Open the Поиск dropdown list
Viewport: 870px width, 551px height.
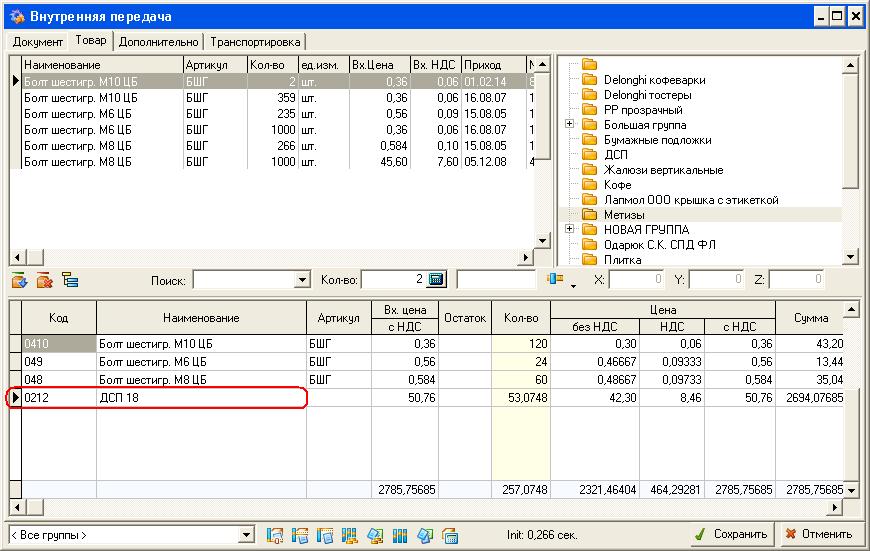pos(302,280)
